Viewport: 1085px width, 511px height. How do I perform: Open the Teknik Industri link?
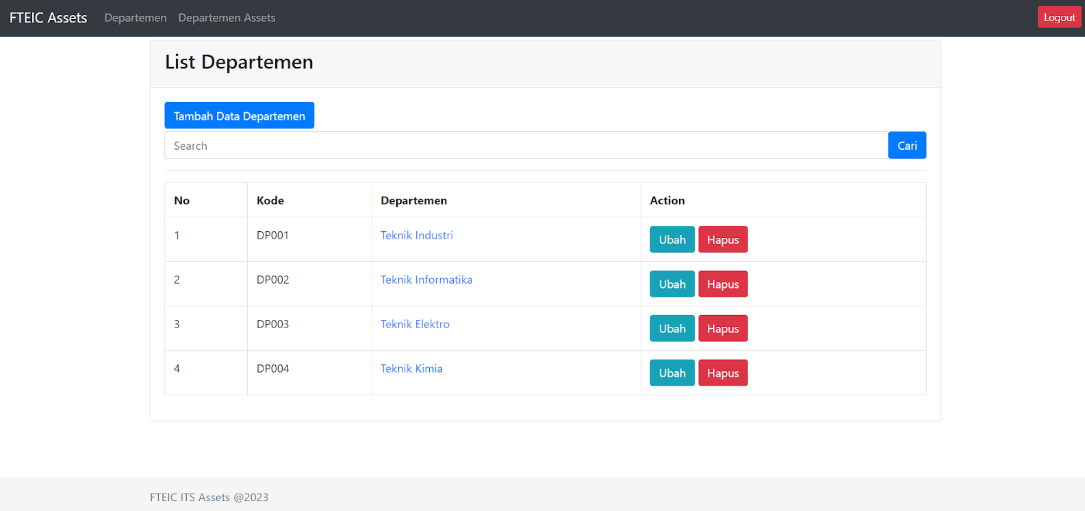(x=417, y=235)
